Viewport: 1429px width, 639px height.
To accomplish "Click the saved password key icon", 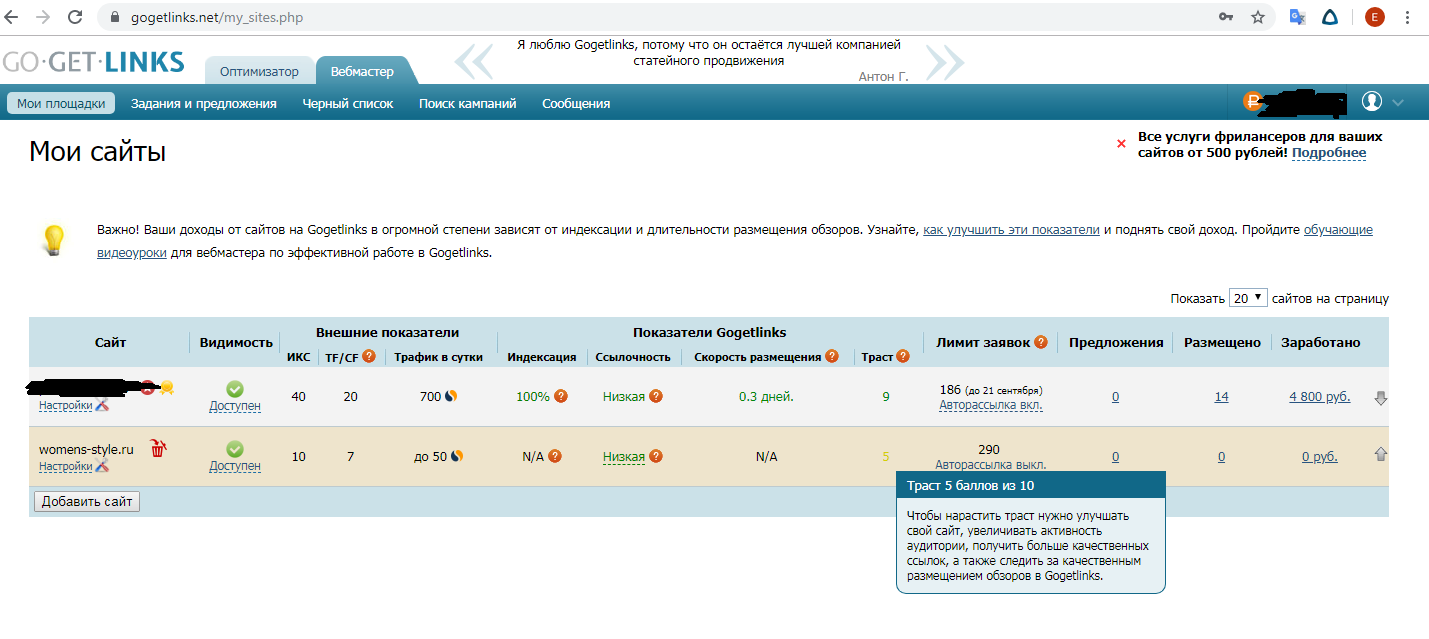I will point(1226,17).
